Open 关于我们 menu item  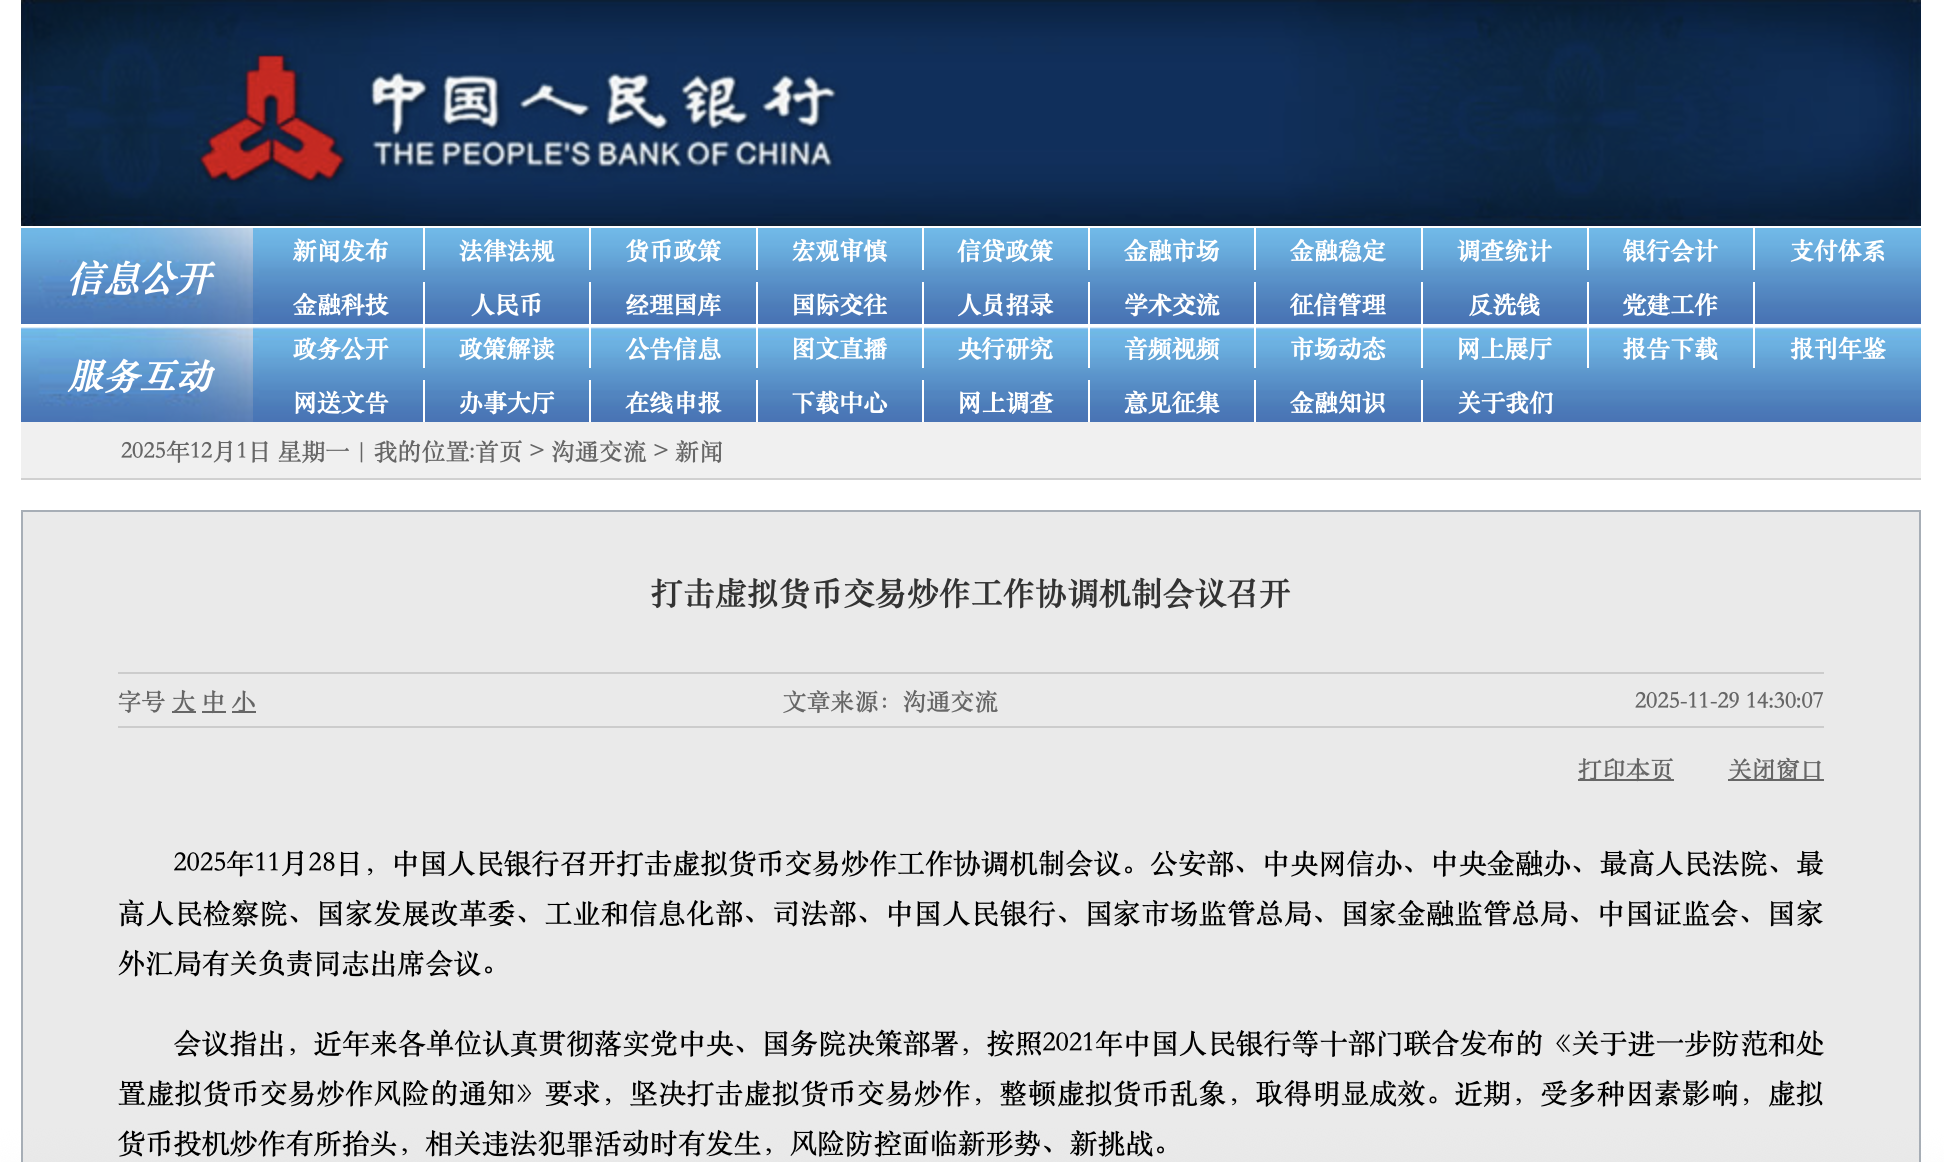(x=1504, y=403)
